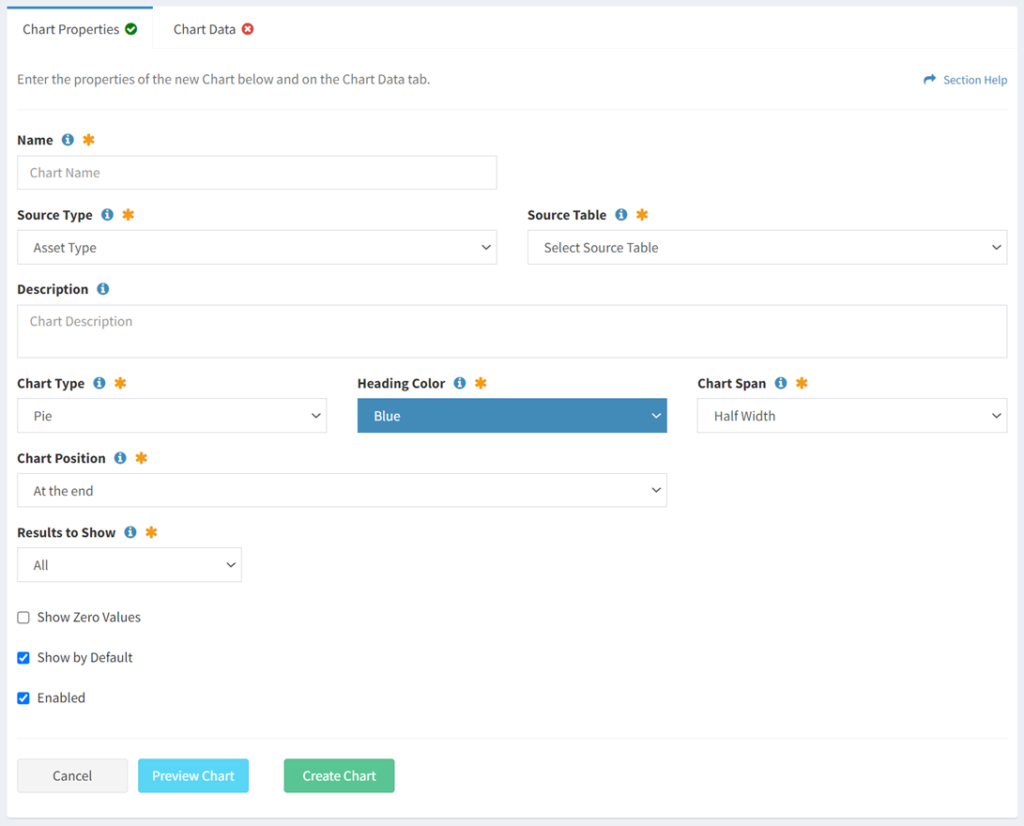Viewport: 1024px width, 826px height.
Task: Open the Chart Type dropdown showing Pie
Action: tap(171, 415)
